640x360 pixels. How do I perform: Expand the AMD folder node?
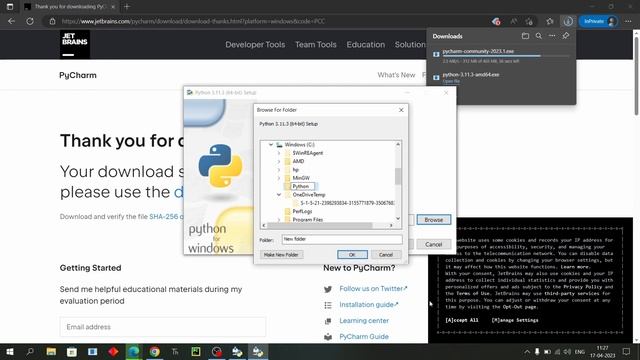pyautogui.click(x=279, y=161)
